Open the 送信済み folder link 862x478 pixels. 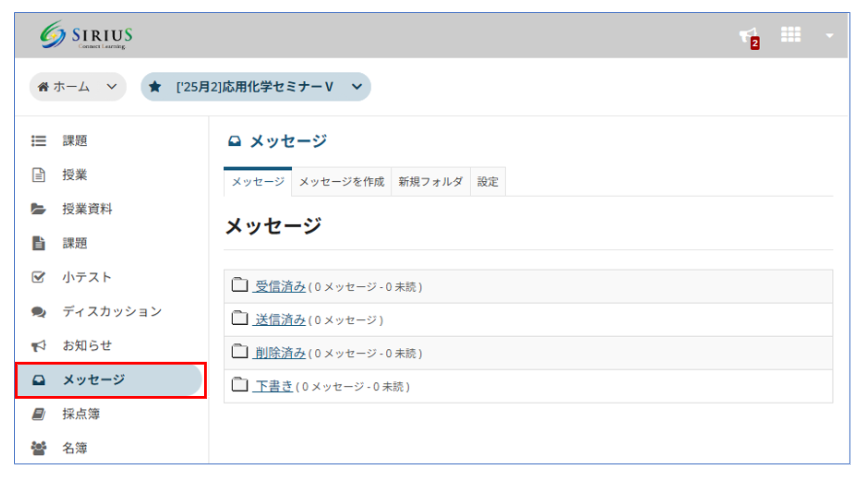point(280,319)
